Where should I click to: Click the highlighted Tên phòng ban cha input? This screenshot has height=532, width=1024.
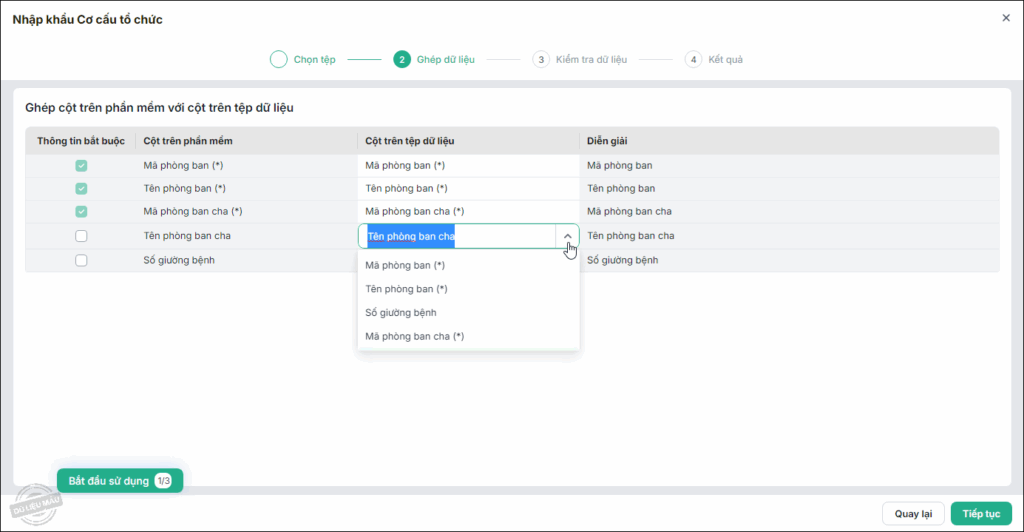(455, 236)
